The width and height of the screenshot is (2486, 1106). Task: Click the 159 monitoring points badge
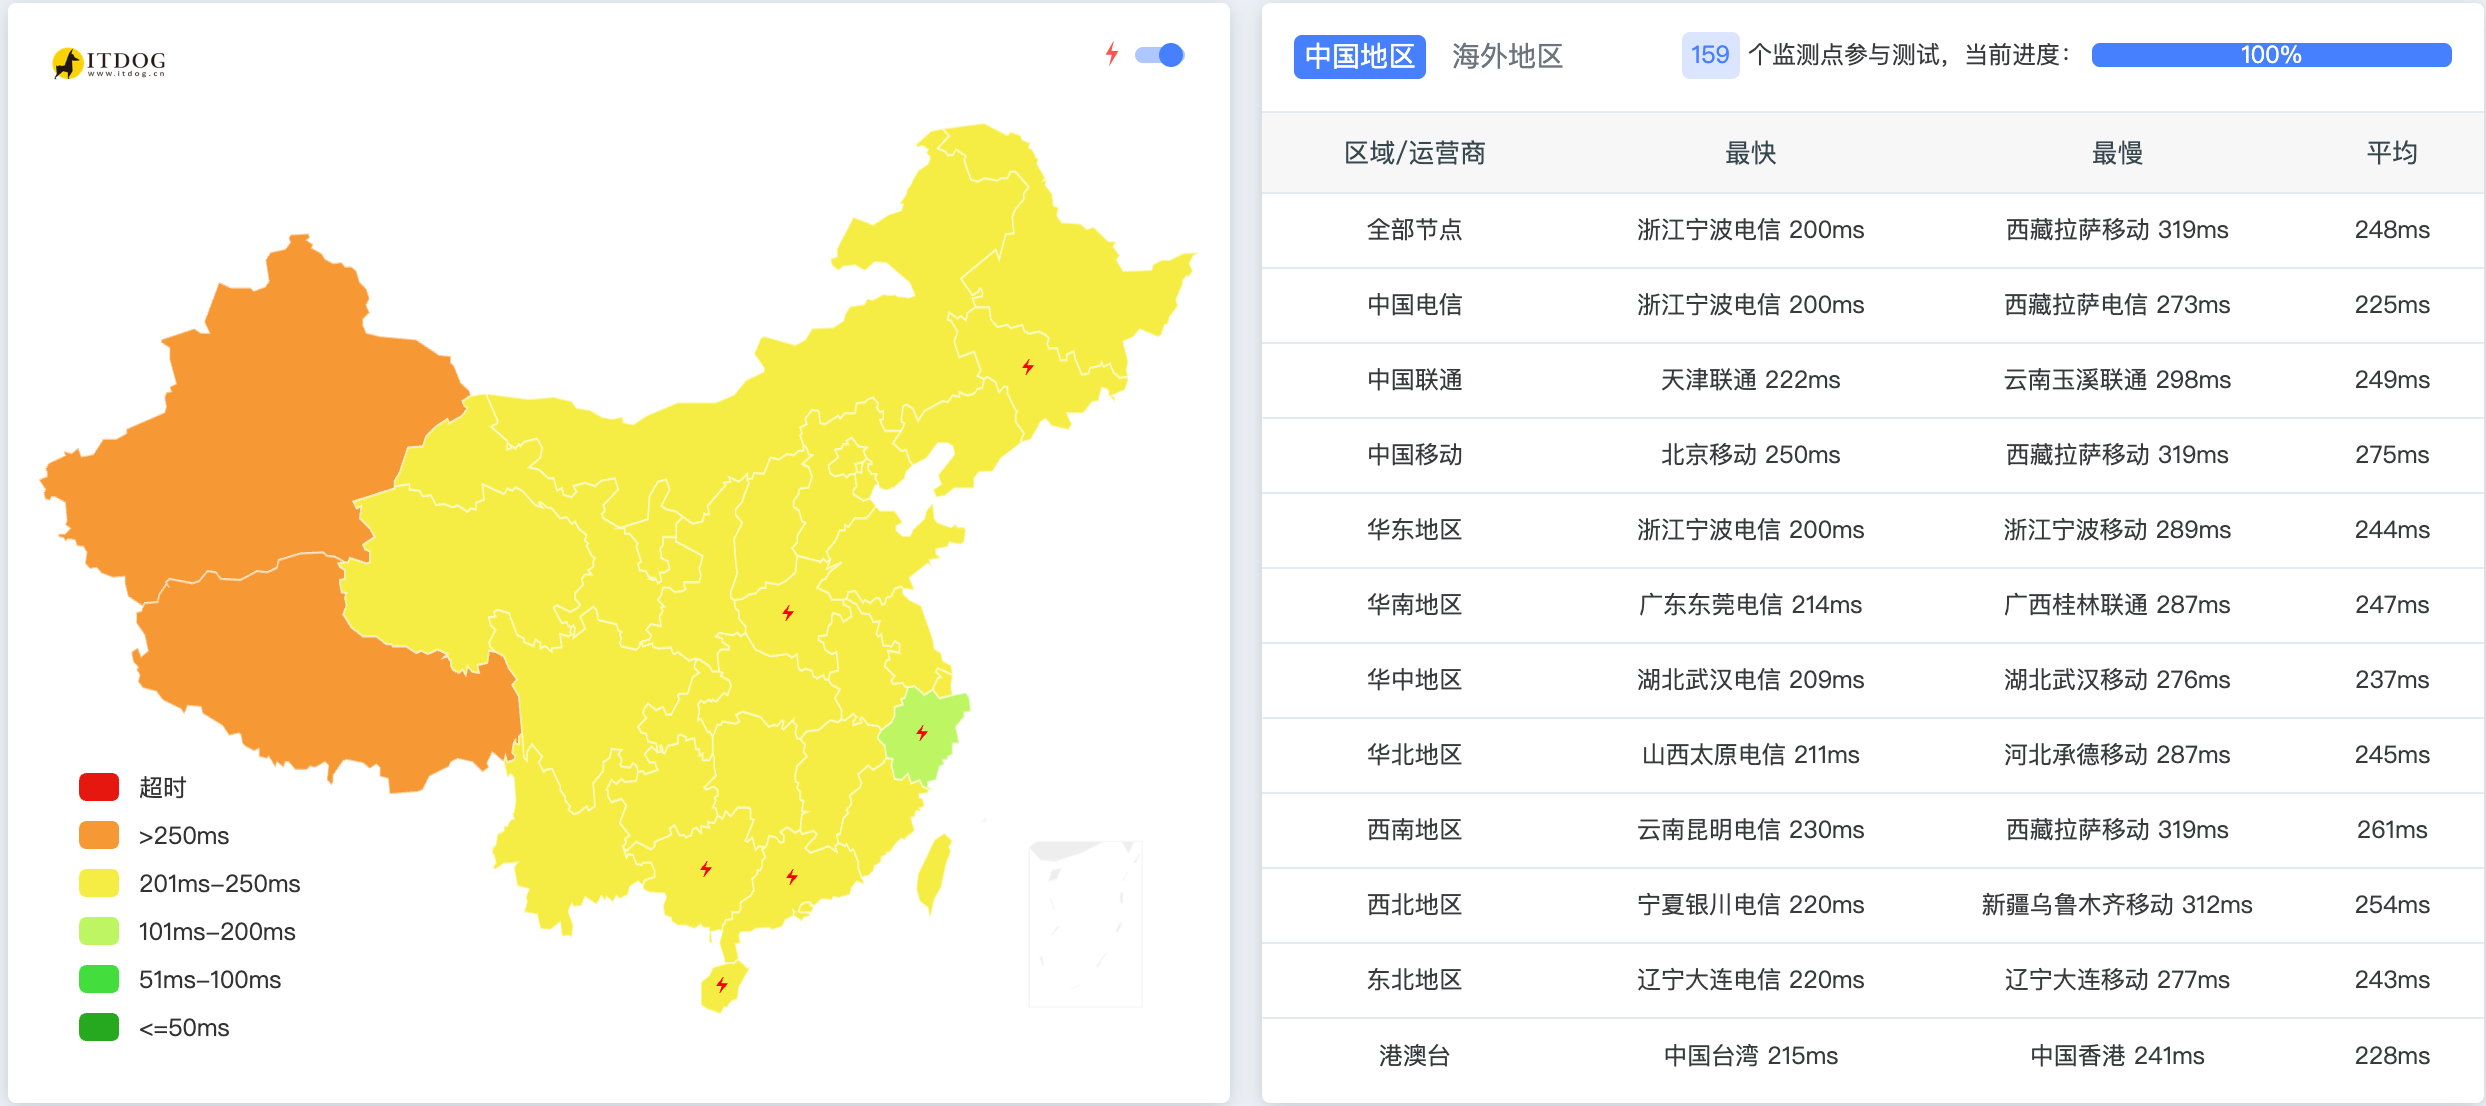(x=1709, y=55)
